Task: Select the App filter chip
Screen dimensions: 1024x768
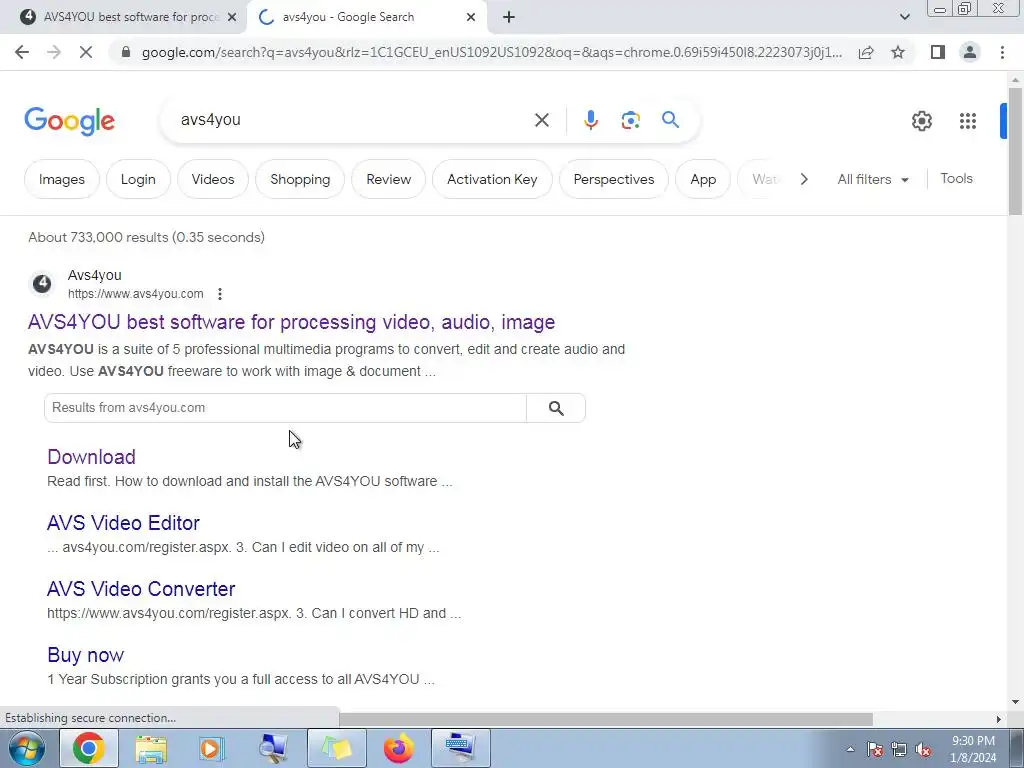Action: click(703, 179)
